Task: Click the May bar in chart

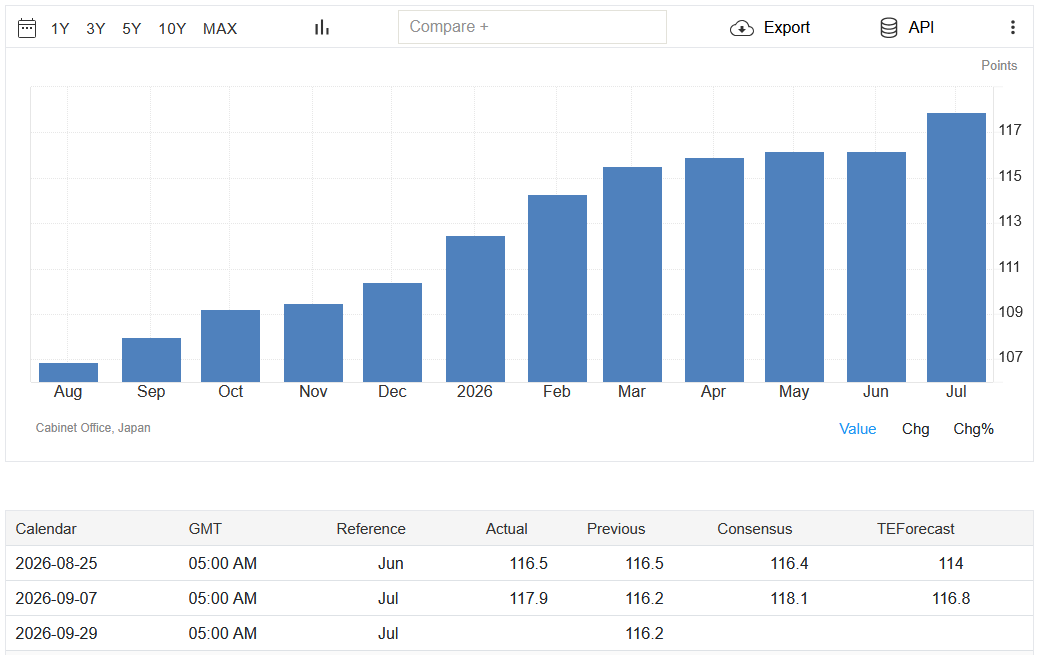Action: click(x=794, y=267)
